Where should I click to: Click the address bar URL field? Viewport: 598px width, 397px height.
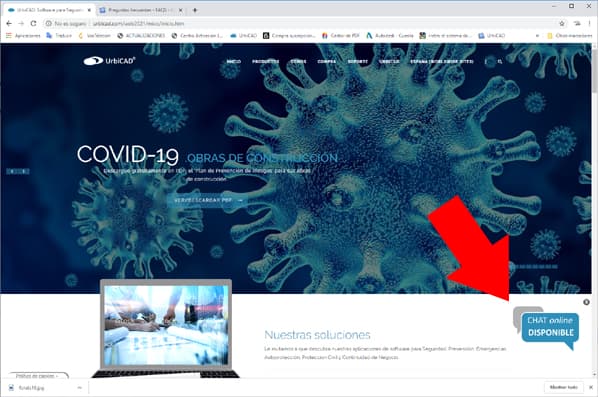[301, 24]
